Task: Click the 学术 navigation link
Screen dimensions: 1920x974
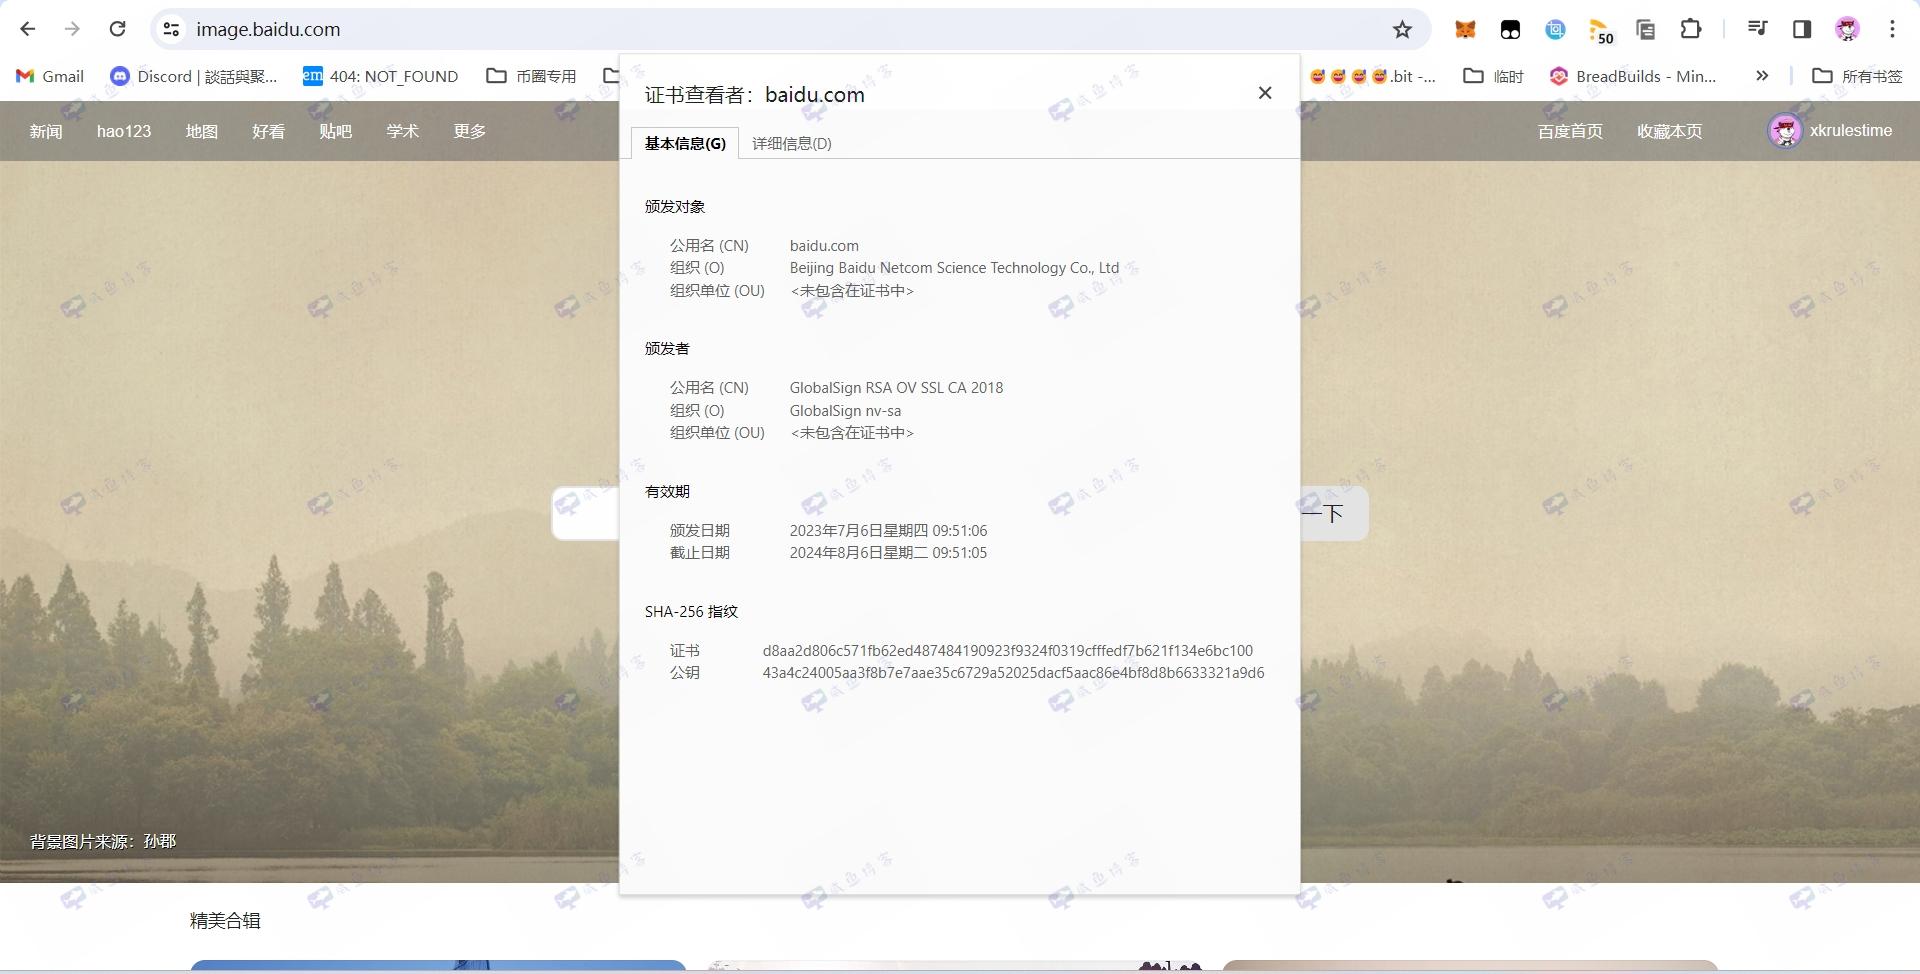Action: [x=403, y=131]
